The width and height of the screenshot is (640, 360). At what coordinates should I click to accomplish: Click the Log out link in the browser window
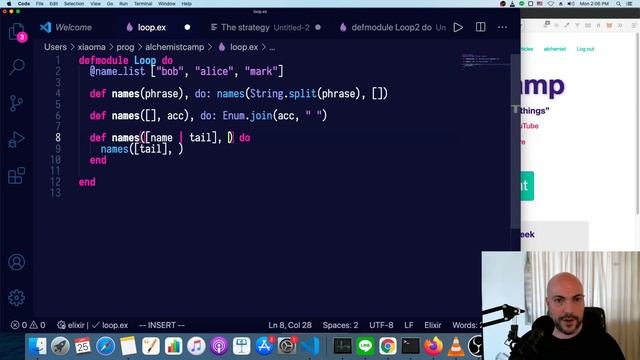click(x=585, y=49)
